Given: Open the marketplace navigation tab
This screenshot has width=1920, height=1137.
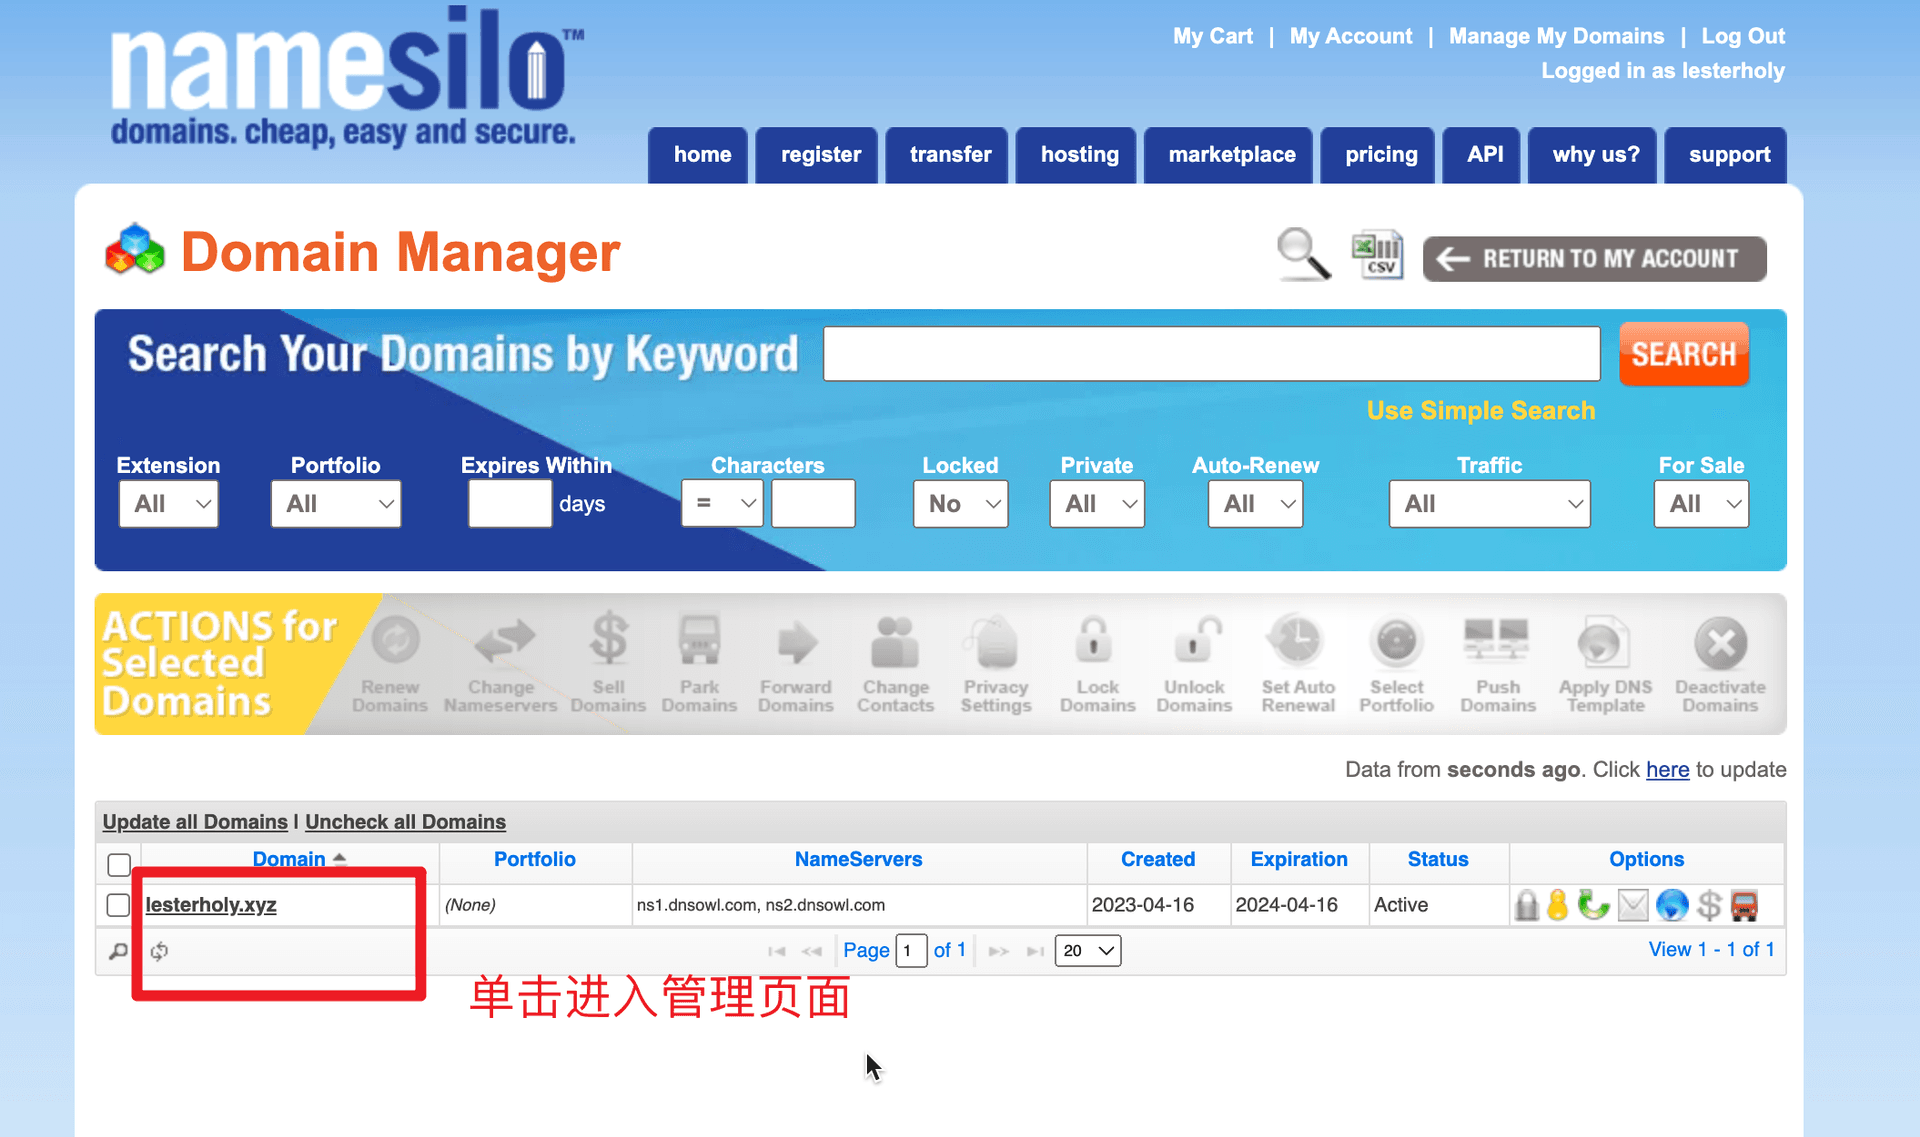Looking at the screenshot, I should pyautogui.click(x=1228, y=155).
